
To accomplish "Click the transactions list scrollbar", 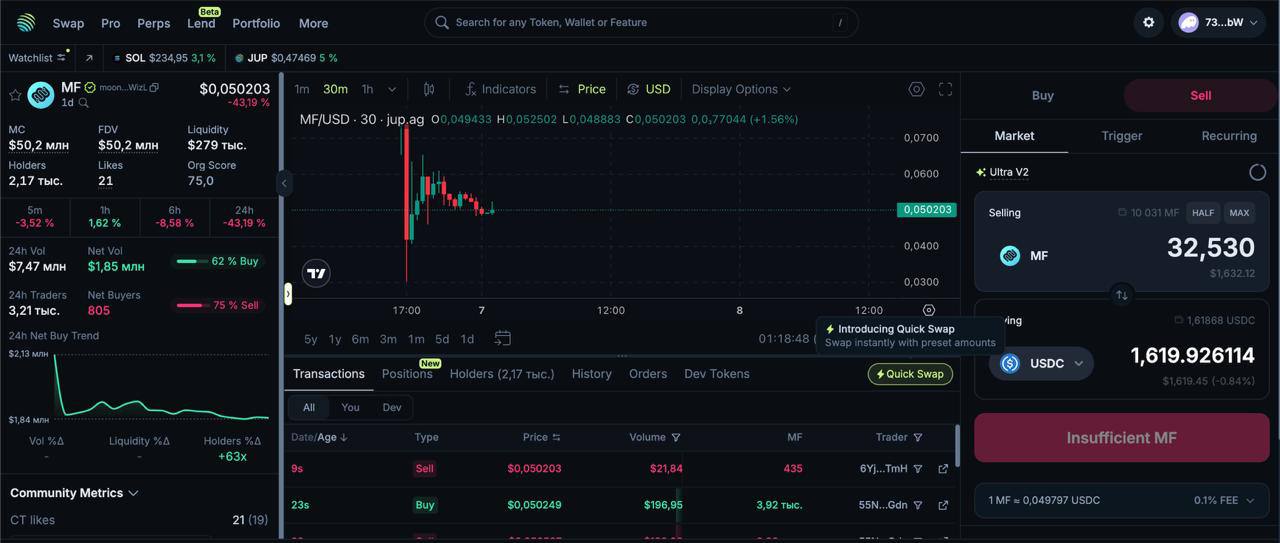I will (957, 445).
